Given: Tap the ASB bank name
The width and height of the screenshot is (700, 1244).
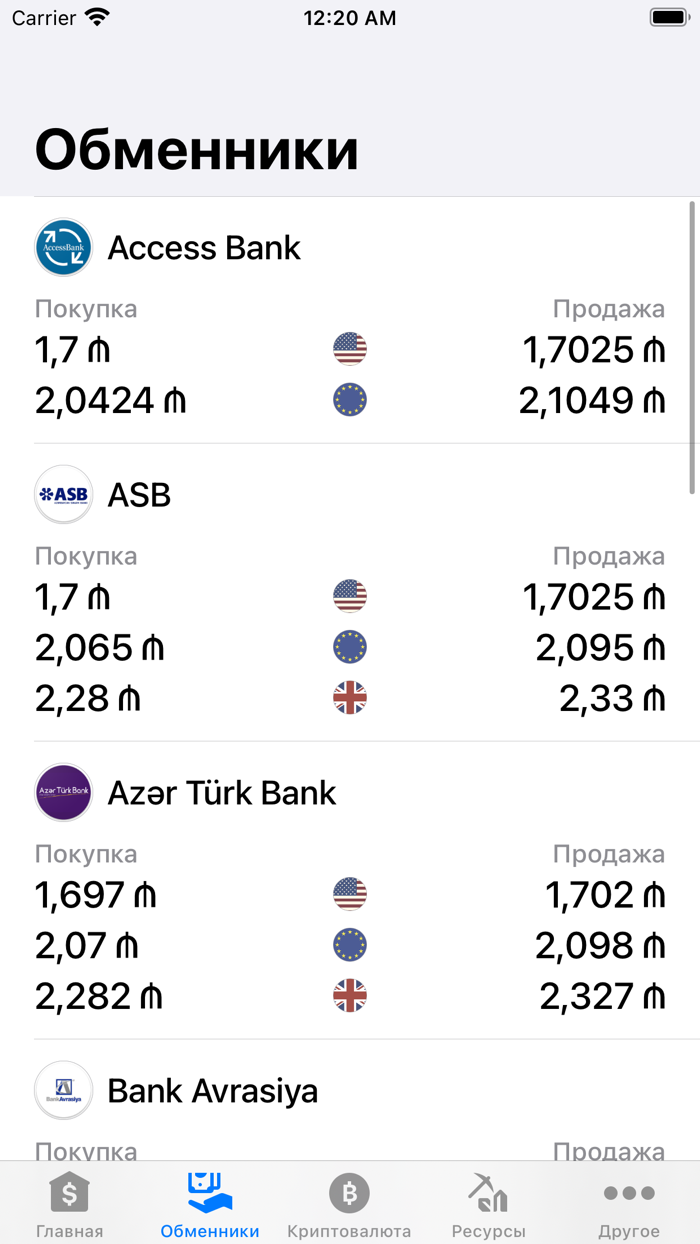Looking at the screenshot, I should coord(141,494).
